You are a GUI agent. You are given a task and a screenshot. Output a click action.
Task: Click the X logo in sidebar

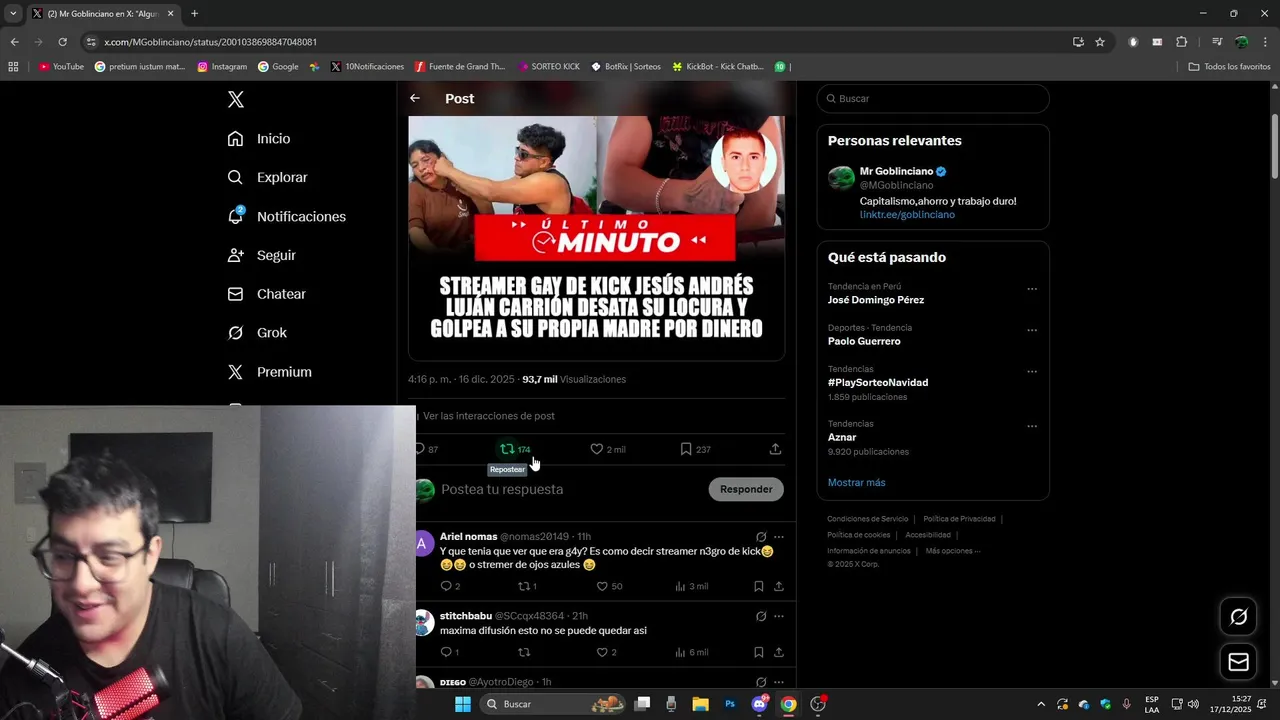tap(236, 99)
